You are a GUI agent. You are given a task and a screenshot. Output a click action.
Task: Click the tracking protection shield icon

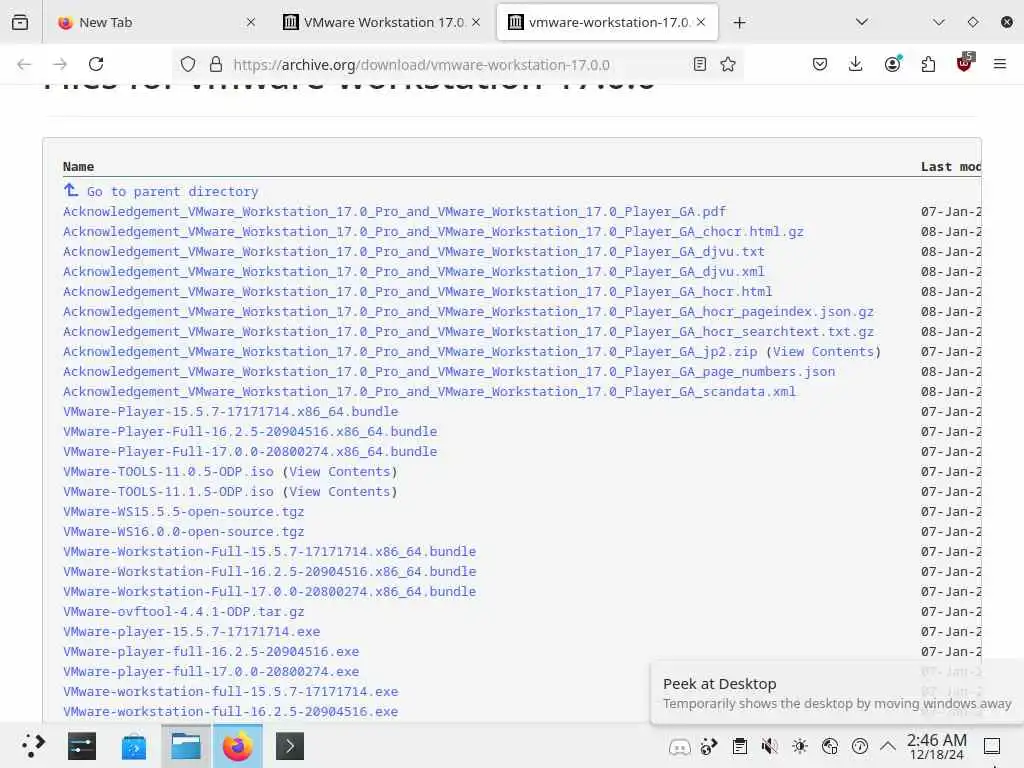[x=188, y=64]
